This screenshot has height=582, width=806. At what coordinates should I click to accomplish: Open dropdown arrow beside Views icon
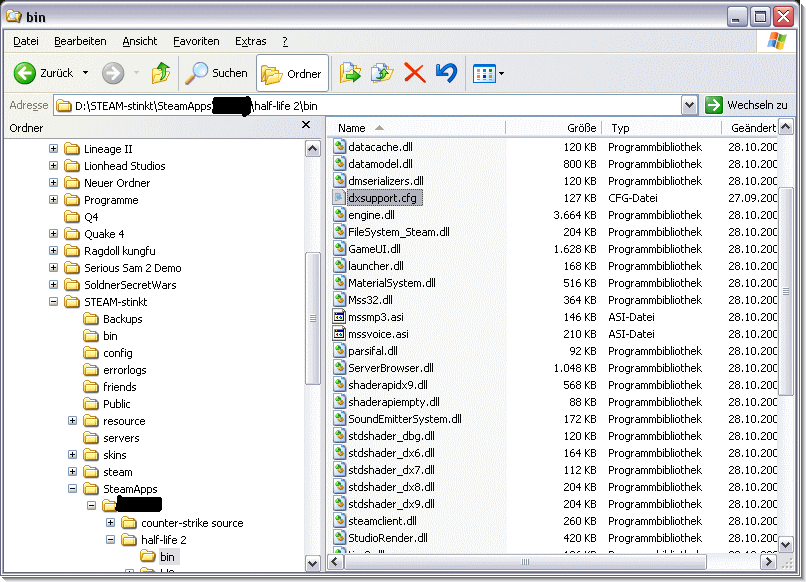point(501,74)
